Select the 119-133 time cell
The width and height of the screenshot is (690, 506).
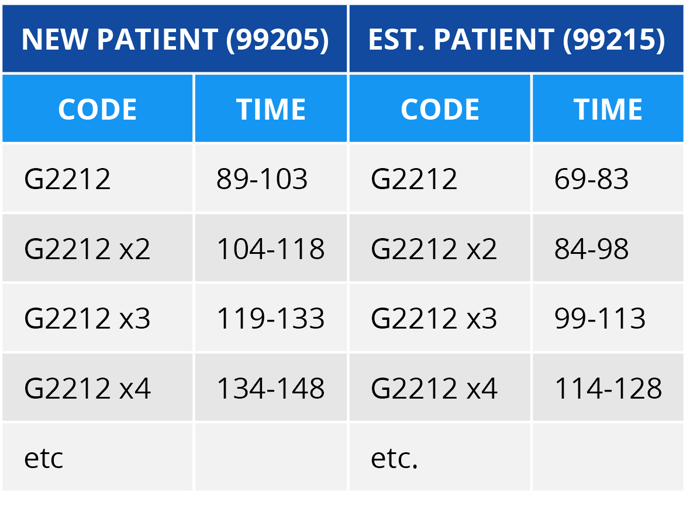(x=270, y=318)
